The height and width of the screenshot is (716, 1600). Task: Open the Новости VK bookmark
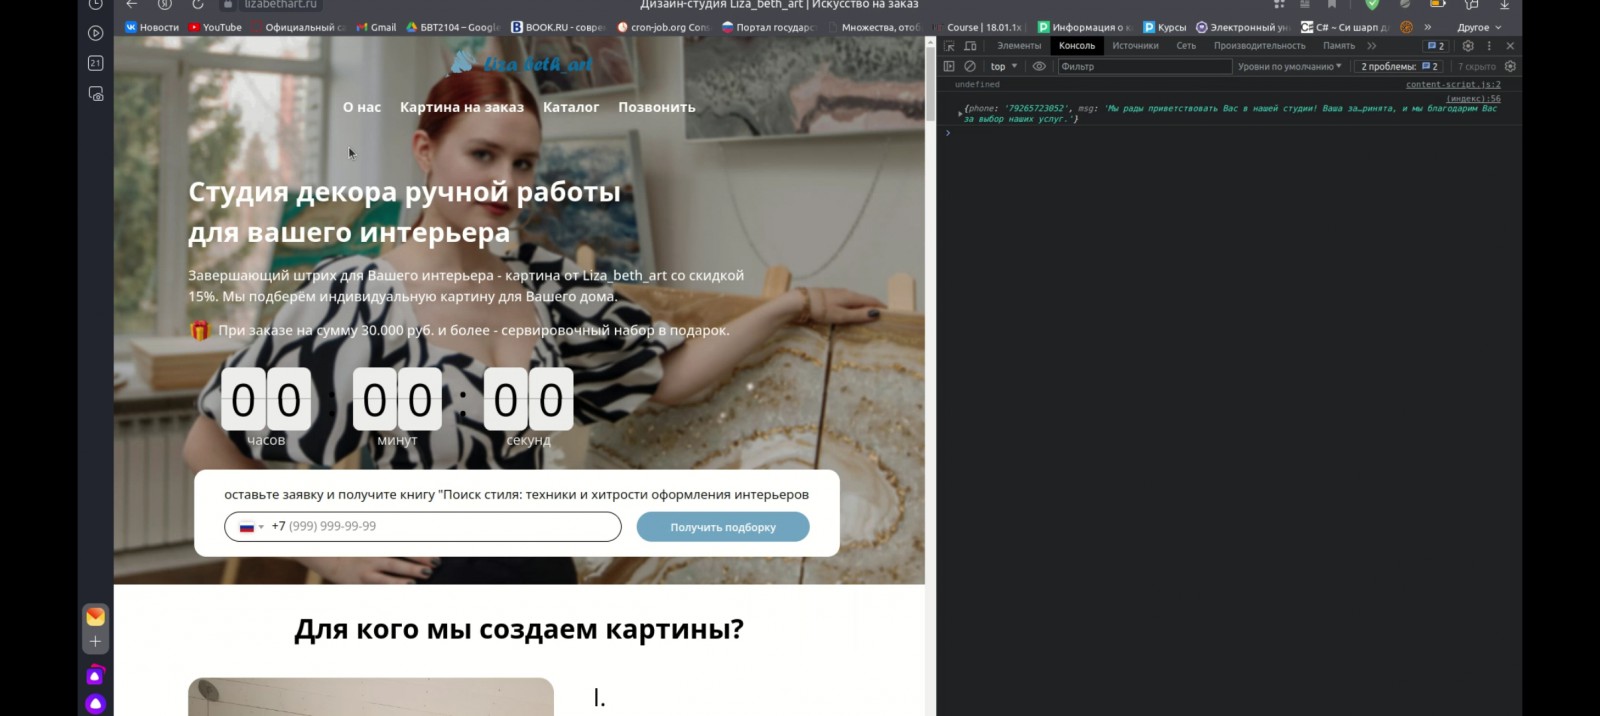click(152, 27)
